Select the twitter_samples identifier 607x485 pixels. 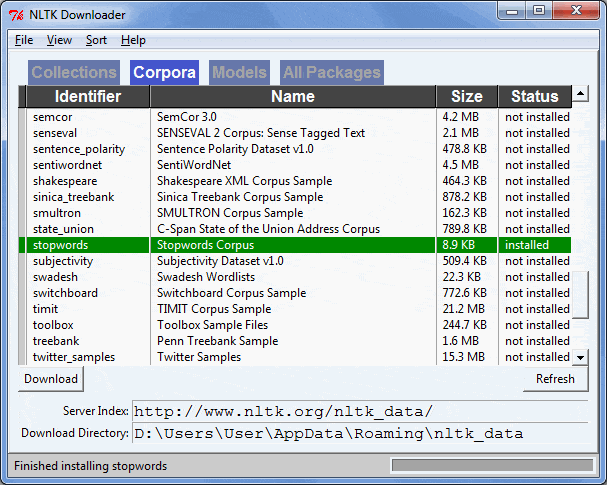pyautogui.click(x=74, y=357)
